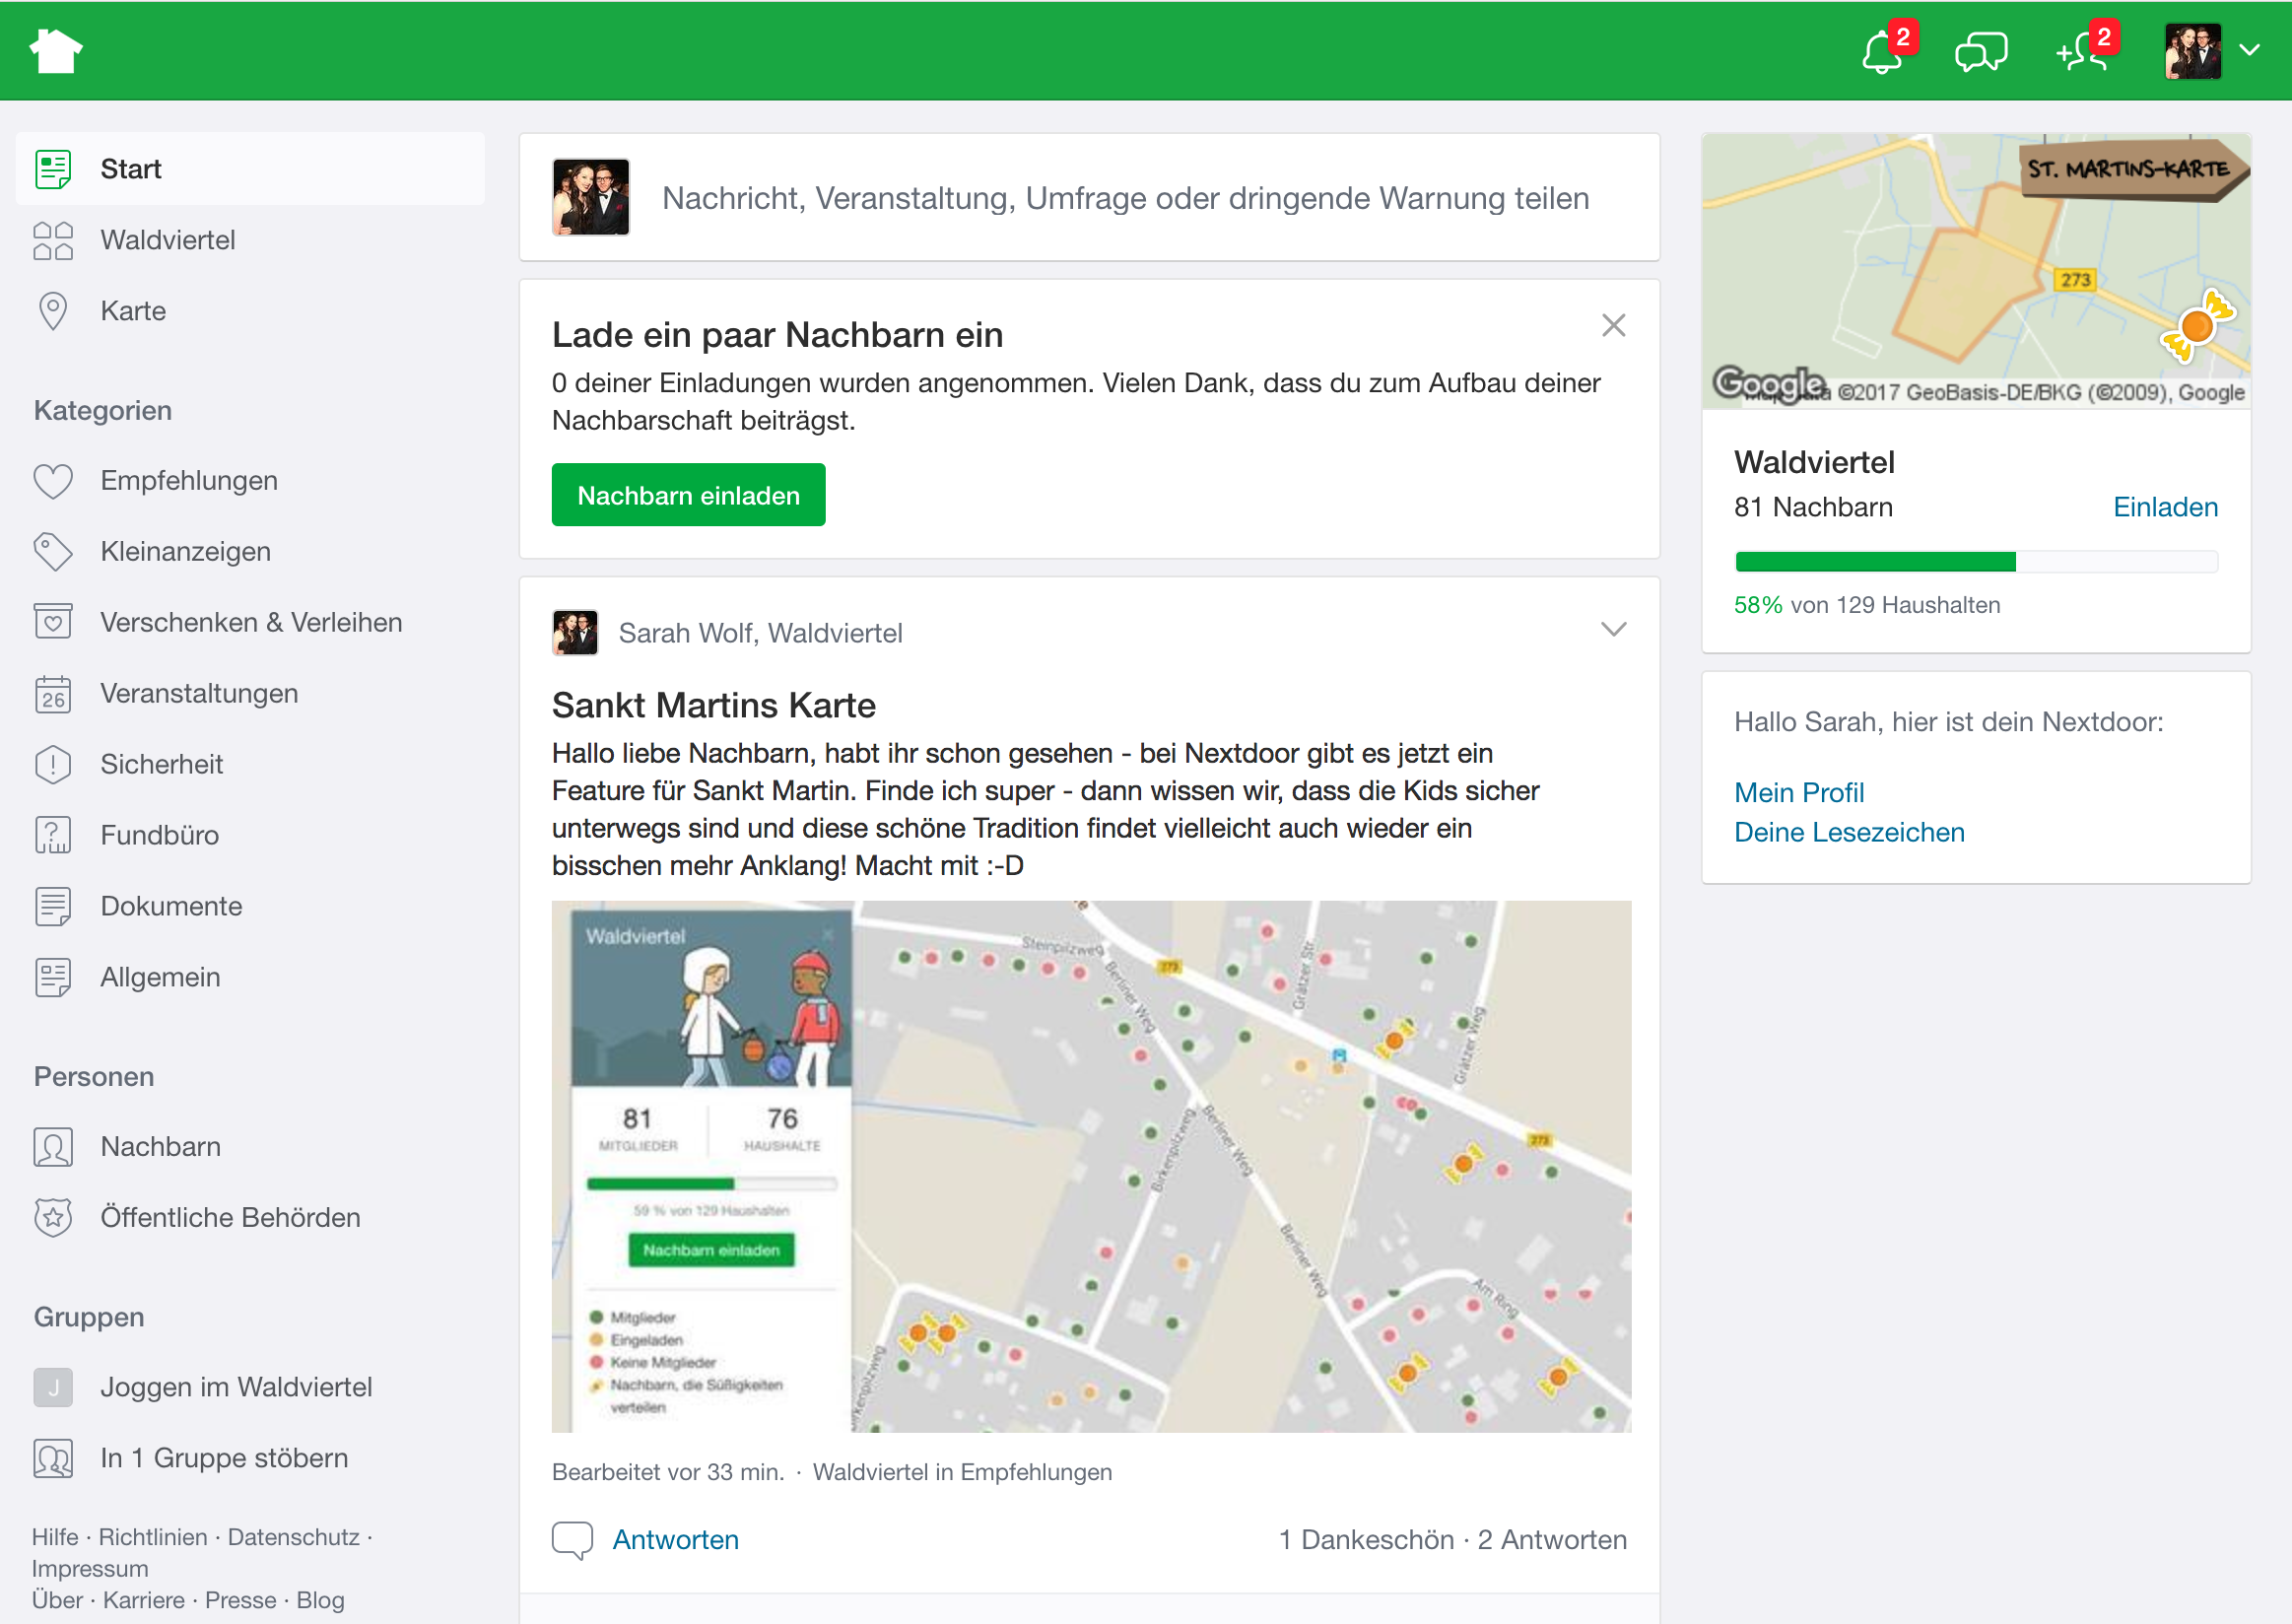Click the Einladen link in Waldviertel card
This screenshot has height=1624, width=2292.
click(2164, 508)
